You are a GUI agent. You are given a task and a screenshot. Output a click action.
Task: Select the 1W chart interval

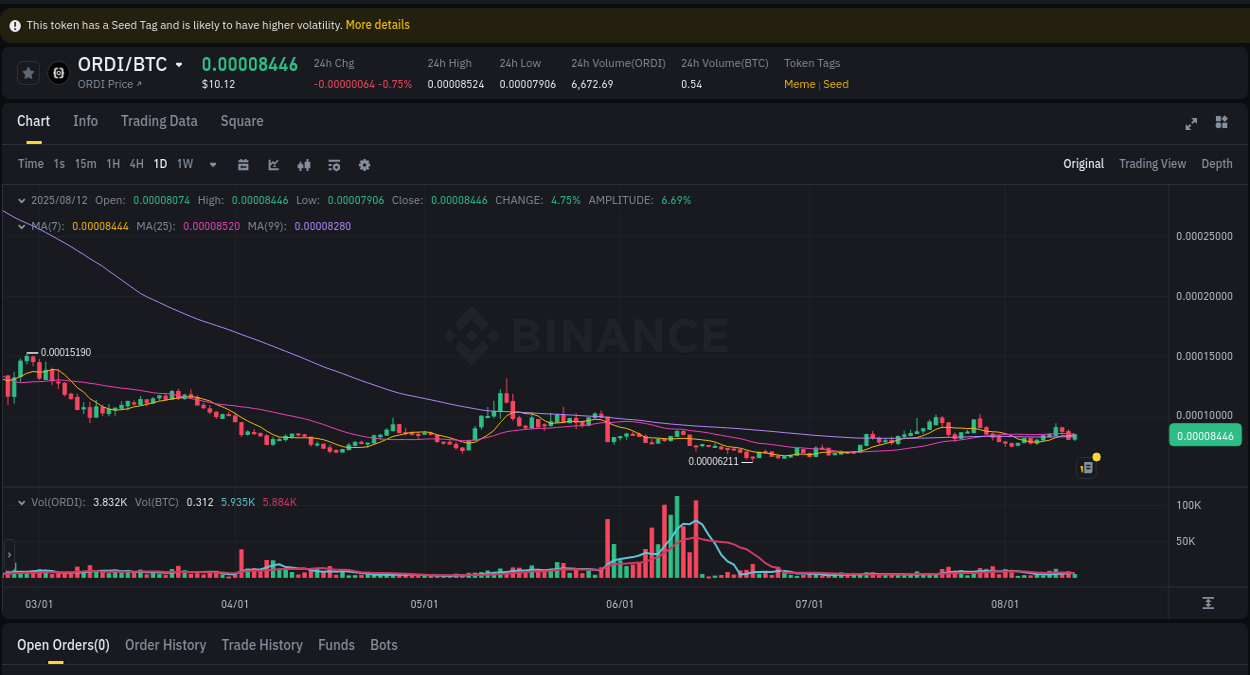click(x=184, y=163)
